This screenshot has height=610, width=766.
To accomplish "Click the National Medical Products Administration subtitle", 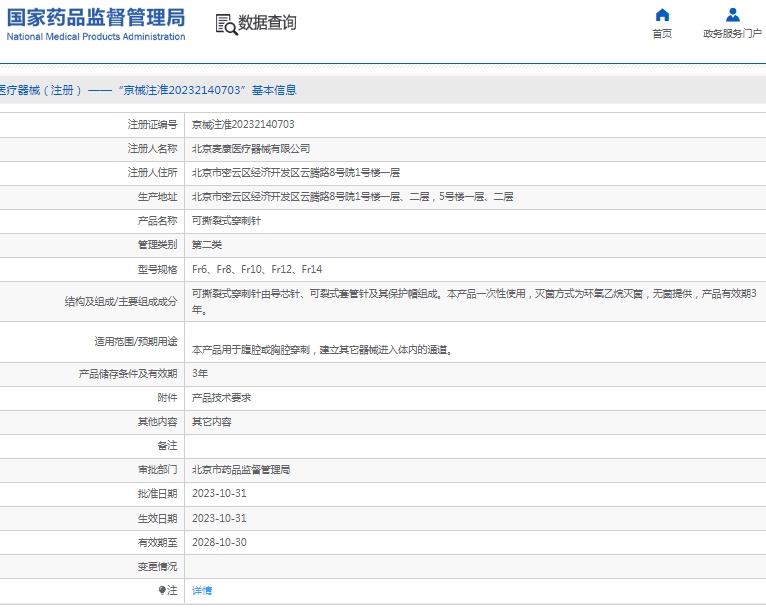I will click(x=96, y=37).
